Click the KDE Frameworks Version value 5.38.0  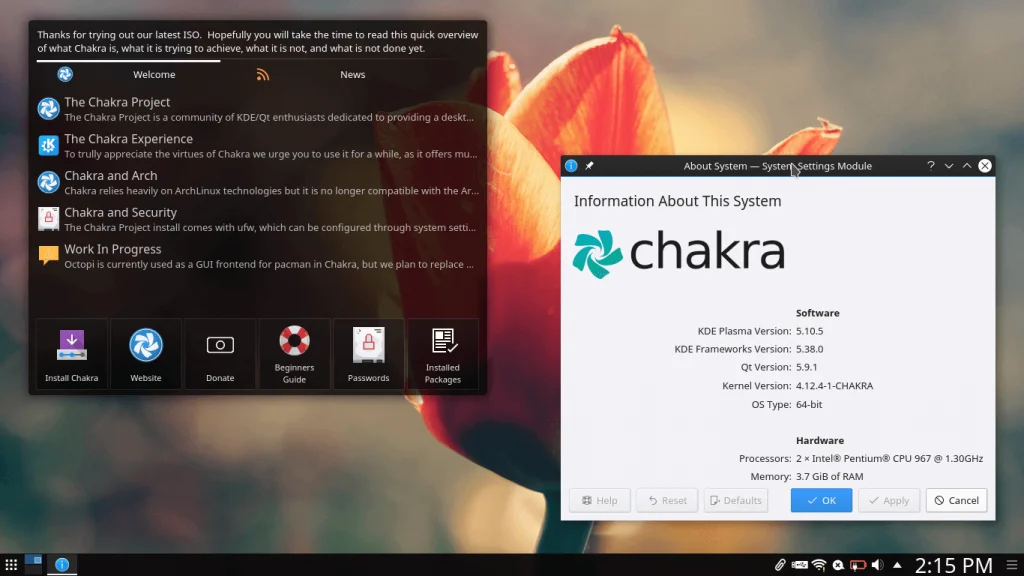(x=809, y=349)
